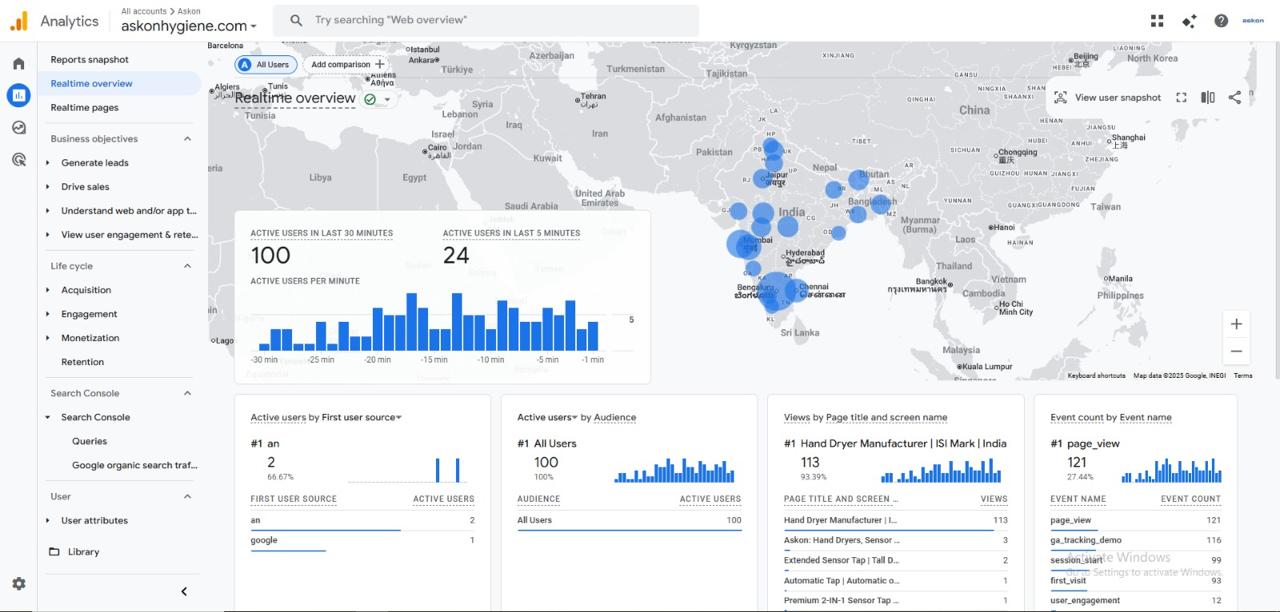Image resolution: width=1280 pixels, height=612 pixels.
Task: Expand the Drive sales item
Action: point(48,187)
